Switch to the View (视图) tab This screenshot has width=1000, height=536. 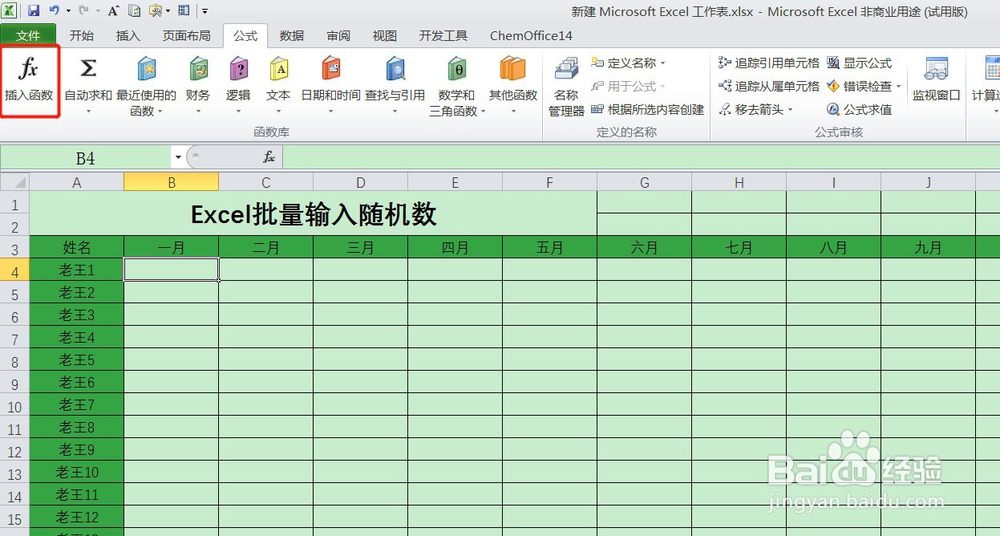(x=385, y=36)
